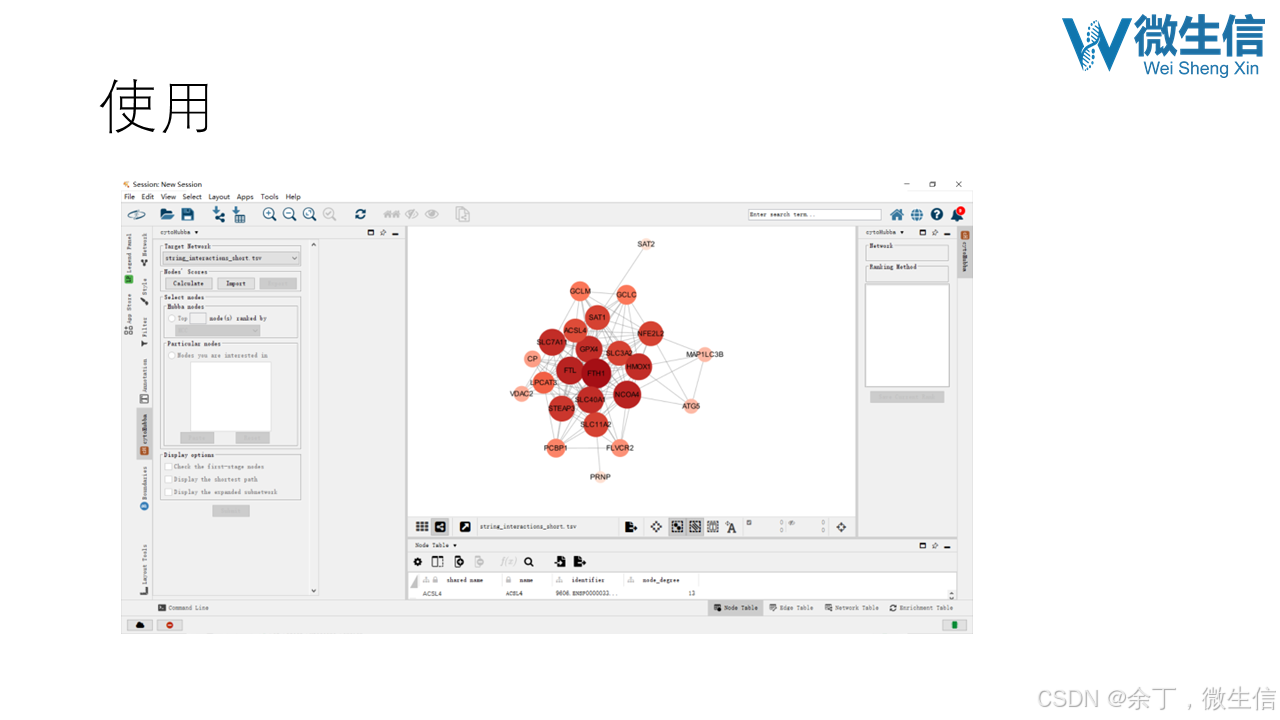Open notifications via the bell icon
Image resolution: width=1280 pixels, height=720 pixels.
tap(955, 214)
